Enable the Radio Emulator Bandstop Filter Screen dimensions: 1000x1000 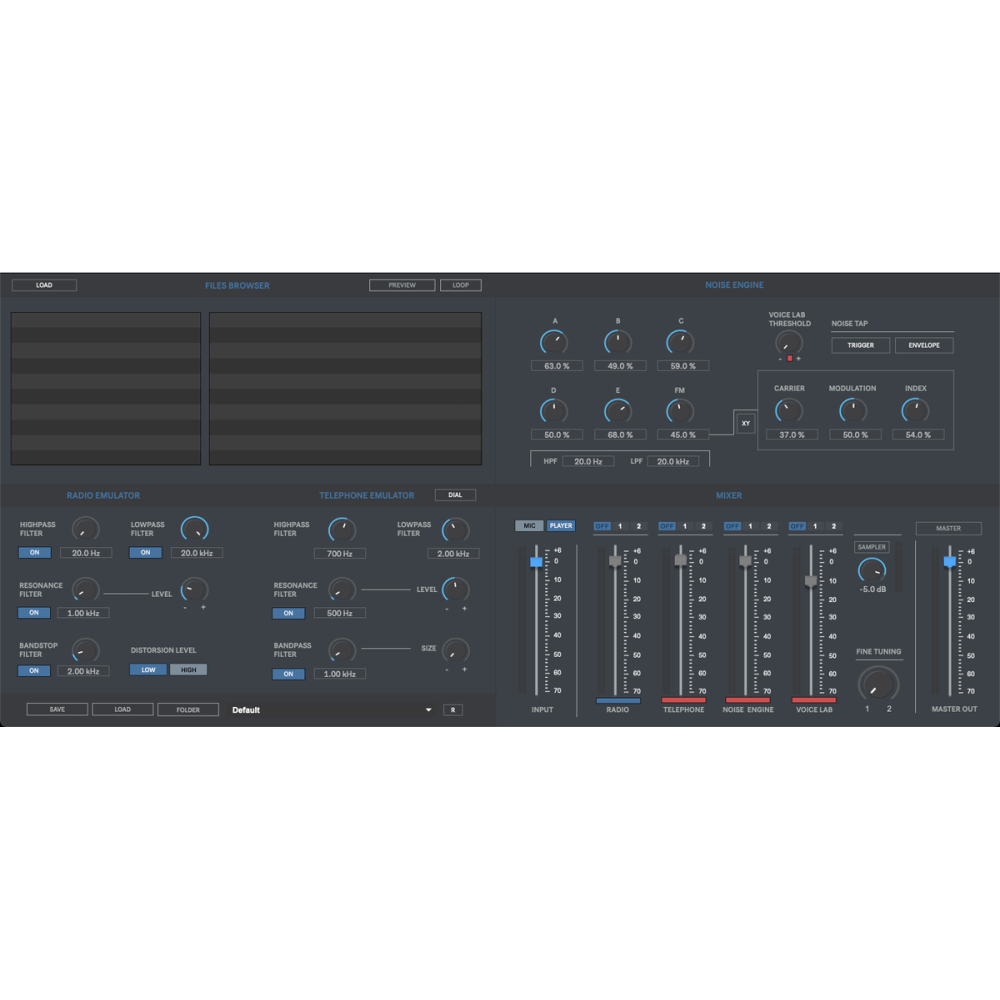tap(34, 671)
